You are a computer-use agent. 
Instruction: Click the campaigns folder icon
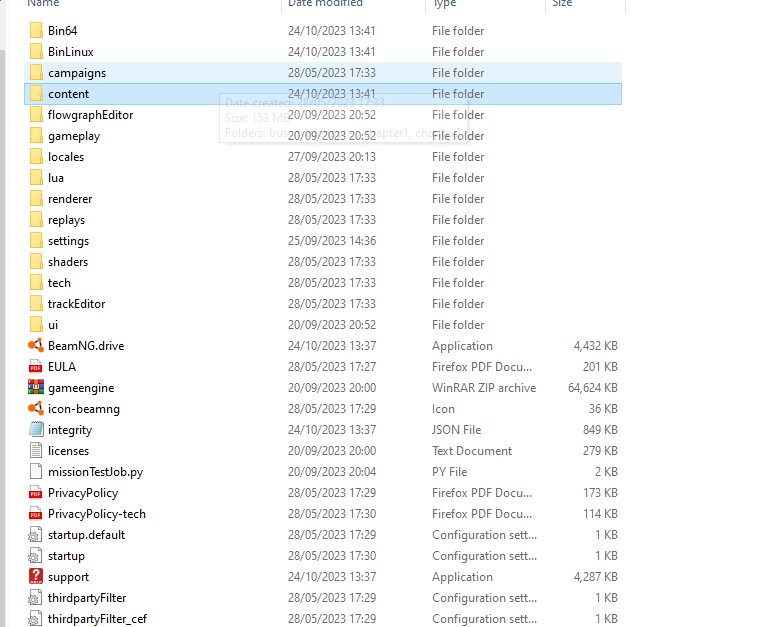[x=36, y=73]
